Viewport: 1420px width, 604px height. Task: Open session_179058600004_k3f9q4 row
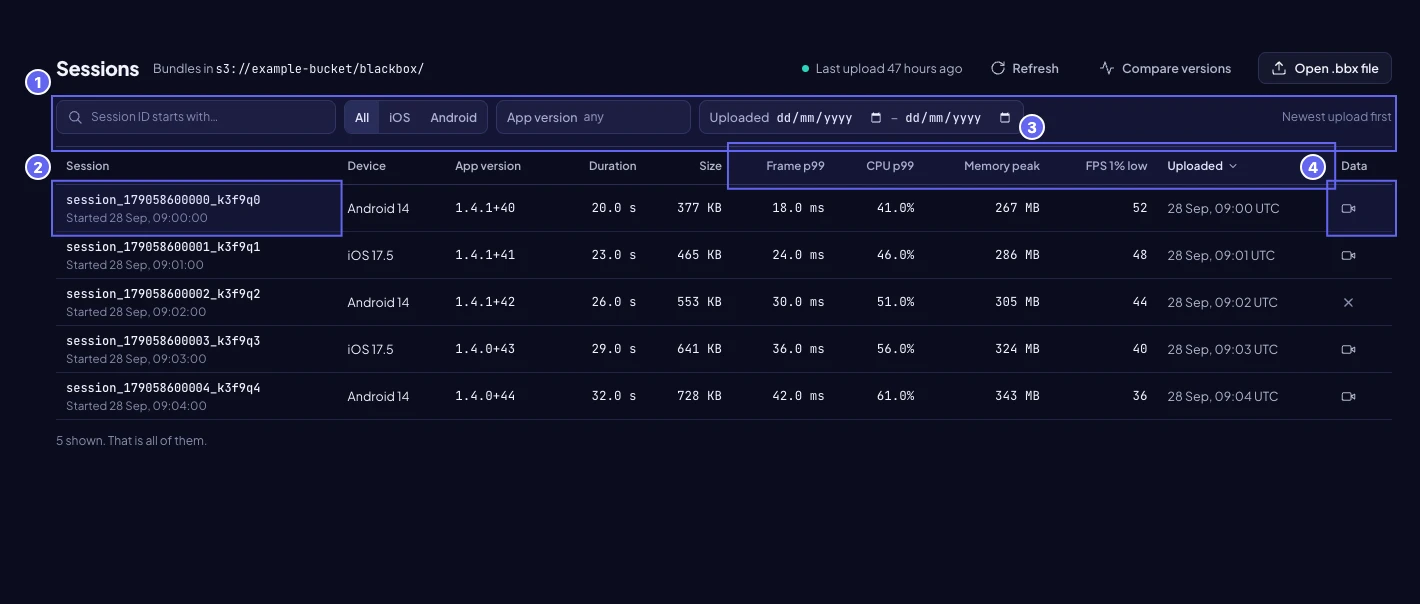(x=724, y=396)
